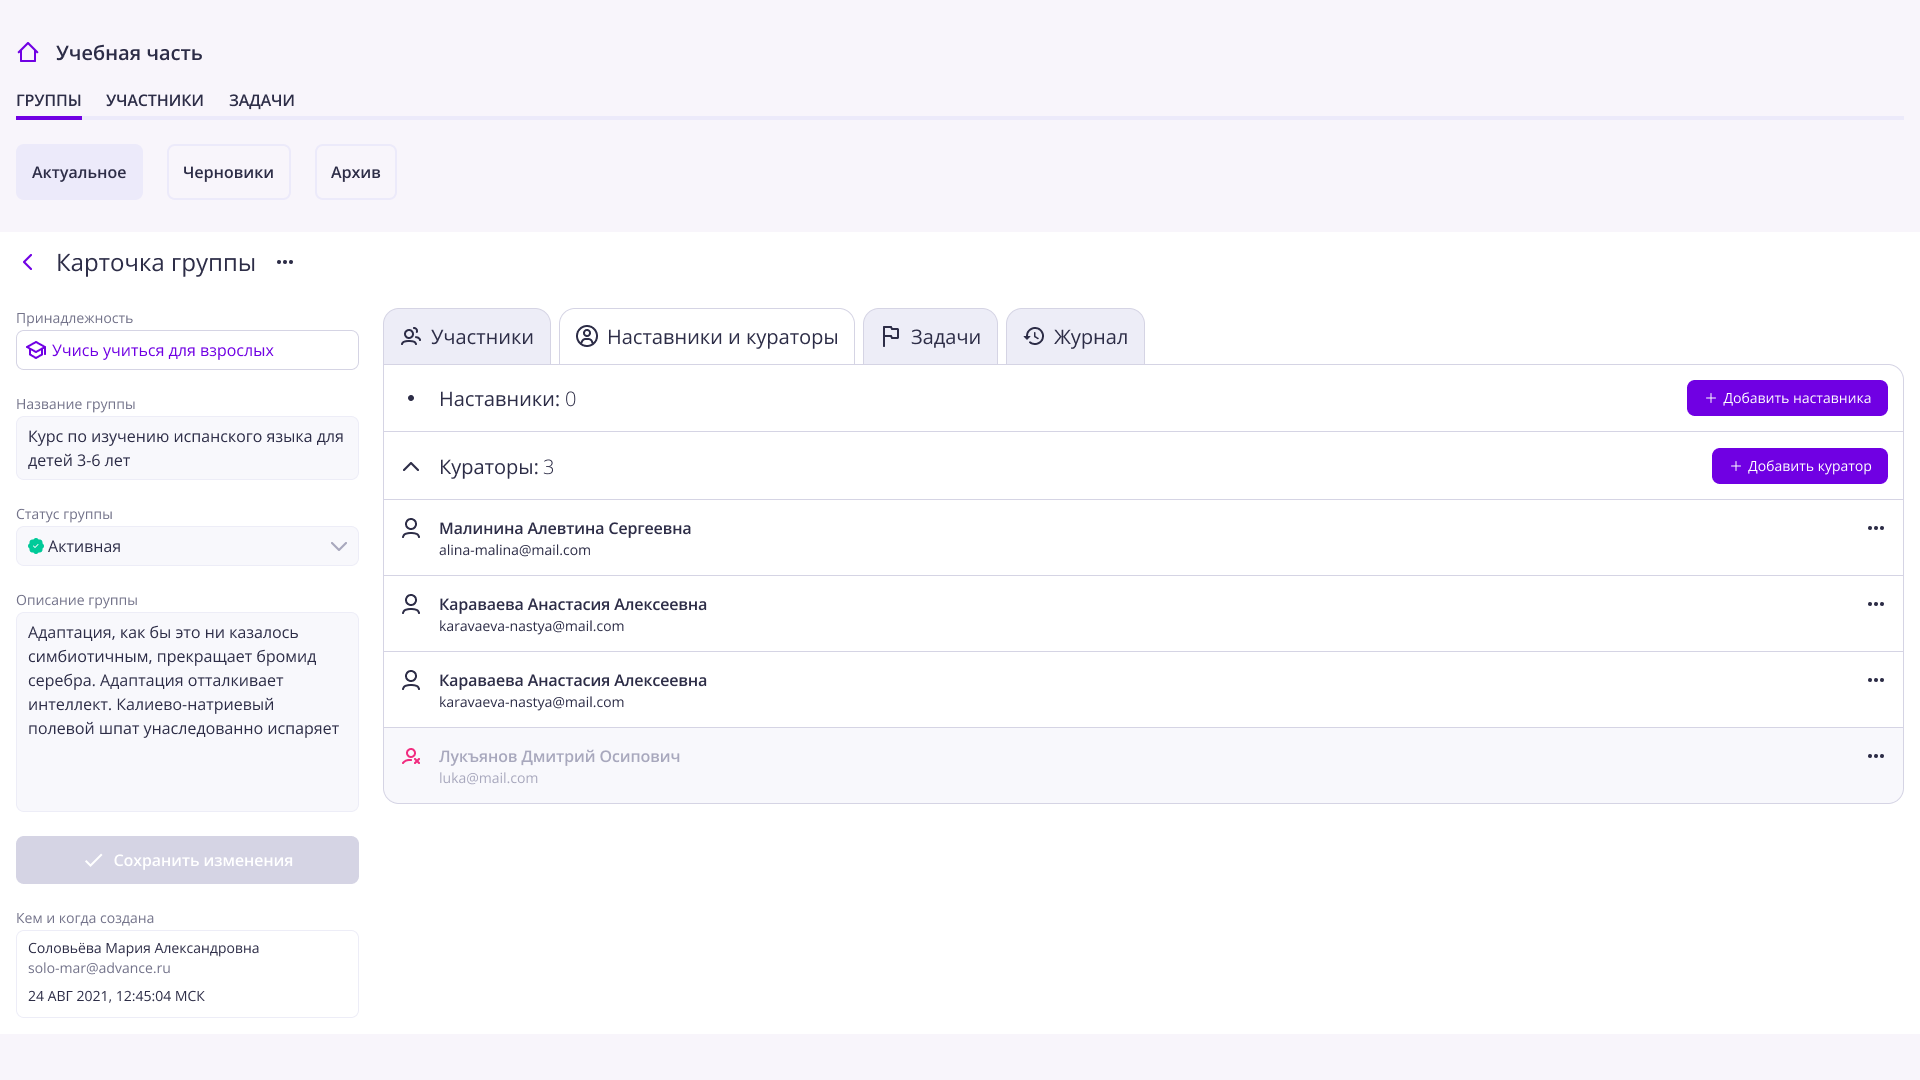Collapse the Кураторы section chevron
1920x1080 pixels.
tap(411, 466)
